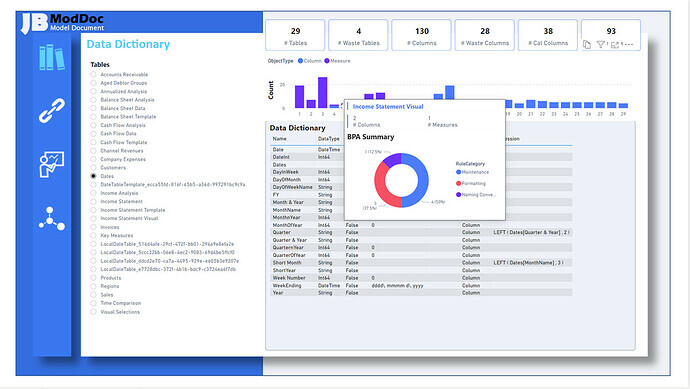The height and width of the screenshot is (389, 690).
Task: Copy visual using the copy icon
Action: click(x=587, y=44)
